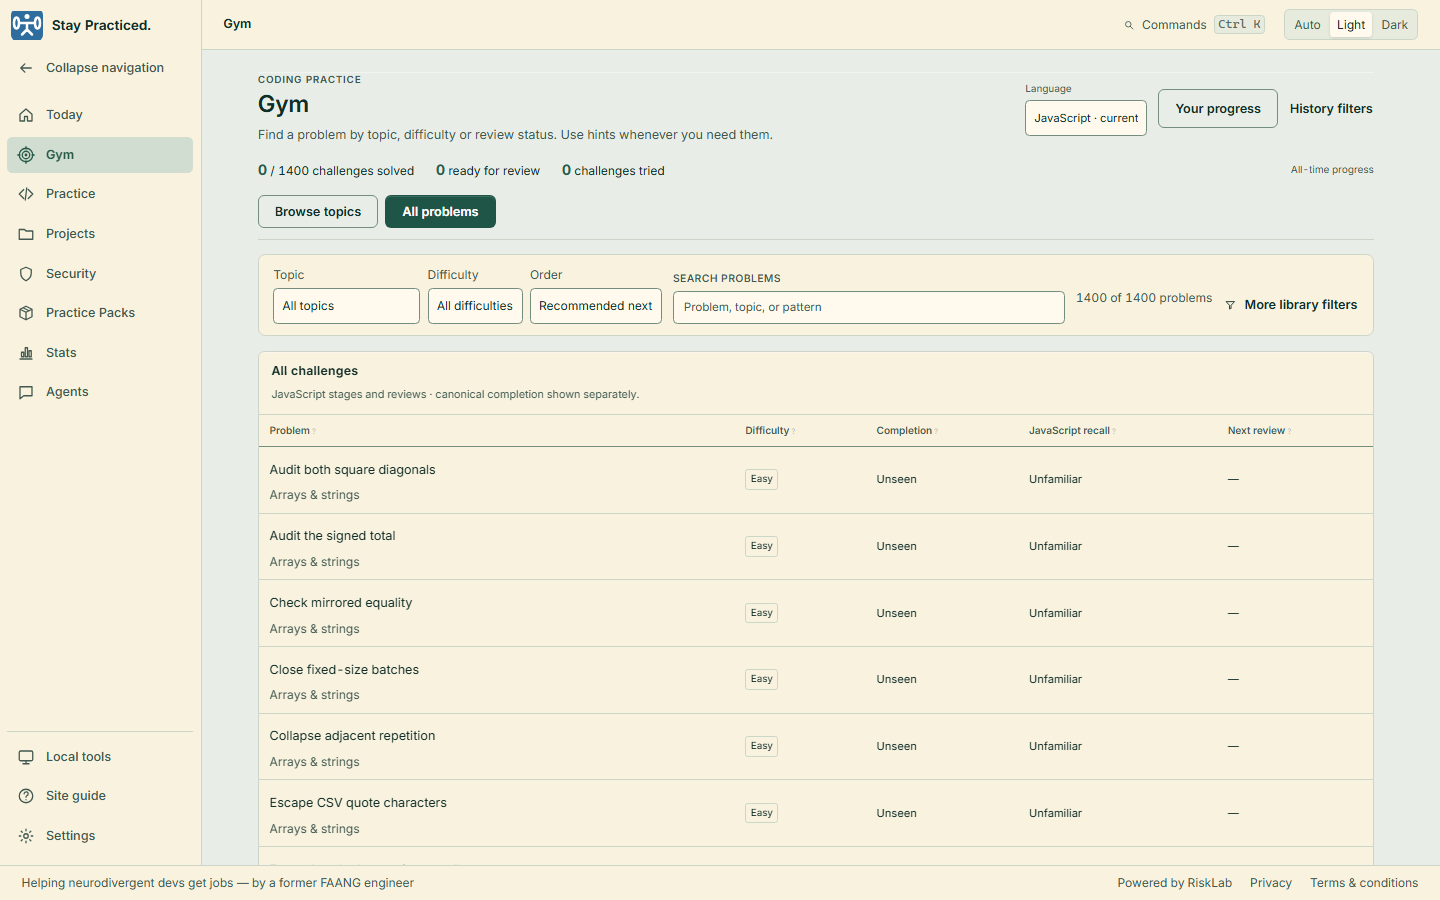Open the Powered by RiskLab link
Image resolution: width=1440 pixels, height=900 pixels.
(x=1175, y=883)
